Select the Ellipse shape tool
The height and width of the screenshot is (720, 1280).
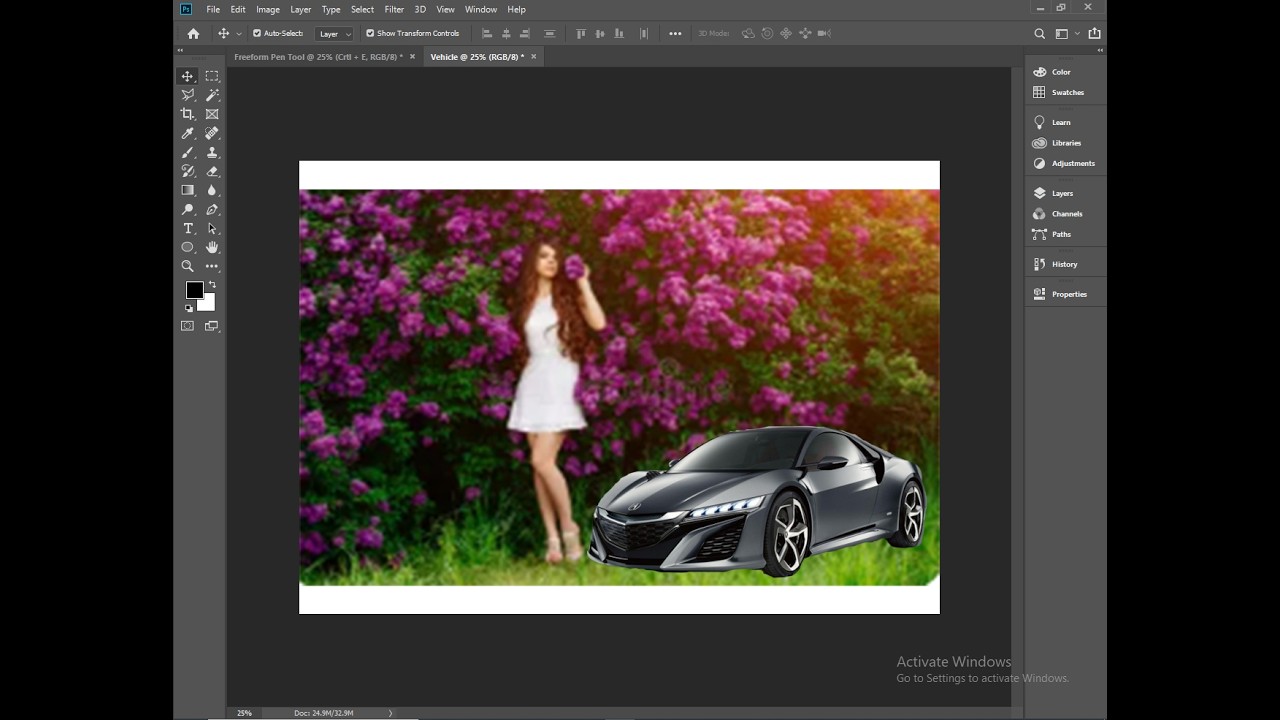coord(187,247)
